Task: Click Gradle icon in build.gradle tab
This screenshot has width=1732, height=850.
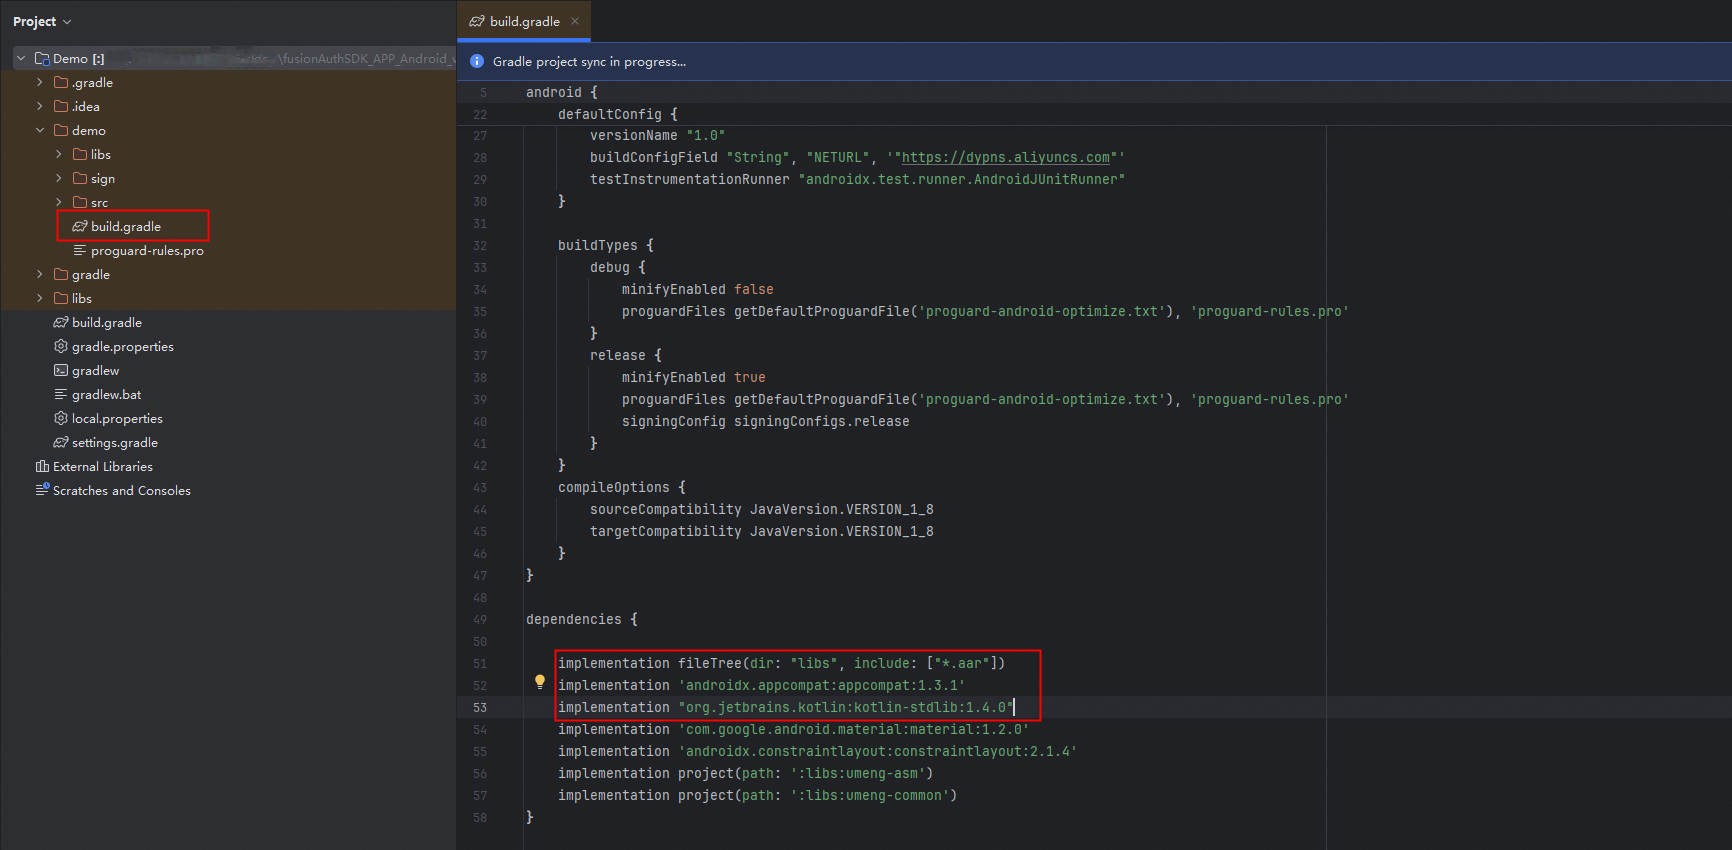Action: (x=477, y=21)
